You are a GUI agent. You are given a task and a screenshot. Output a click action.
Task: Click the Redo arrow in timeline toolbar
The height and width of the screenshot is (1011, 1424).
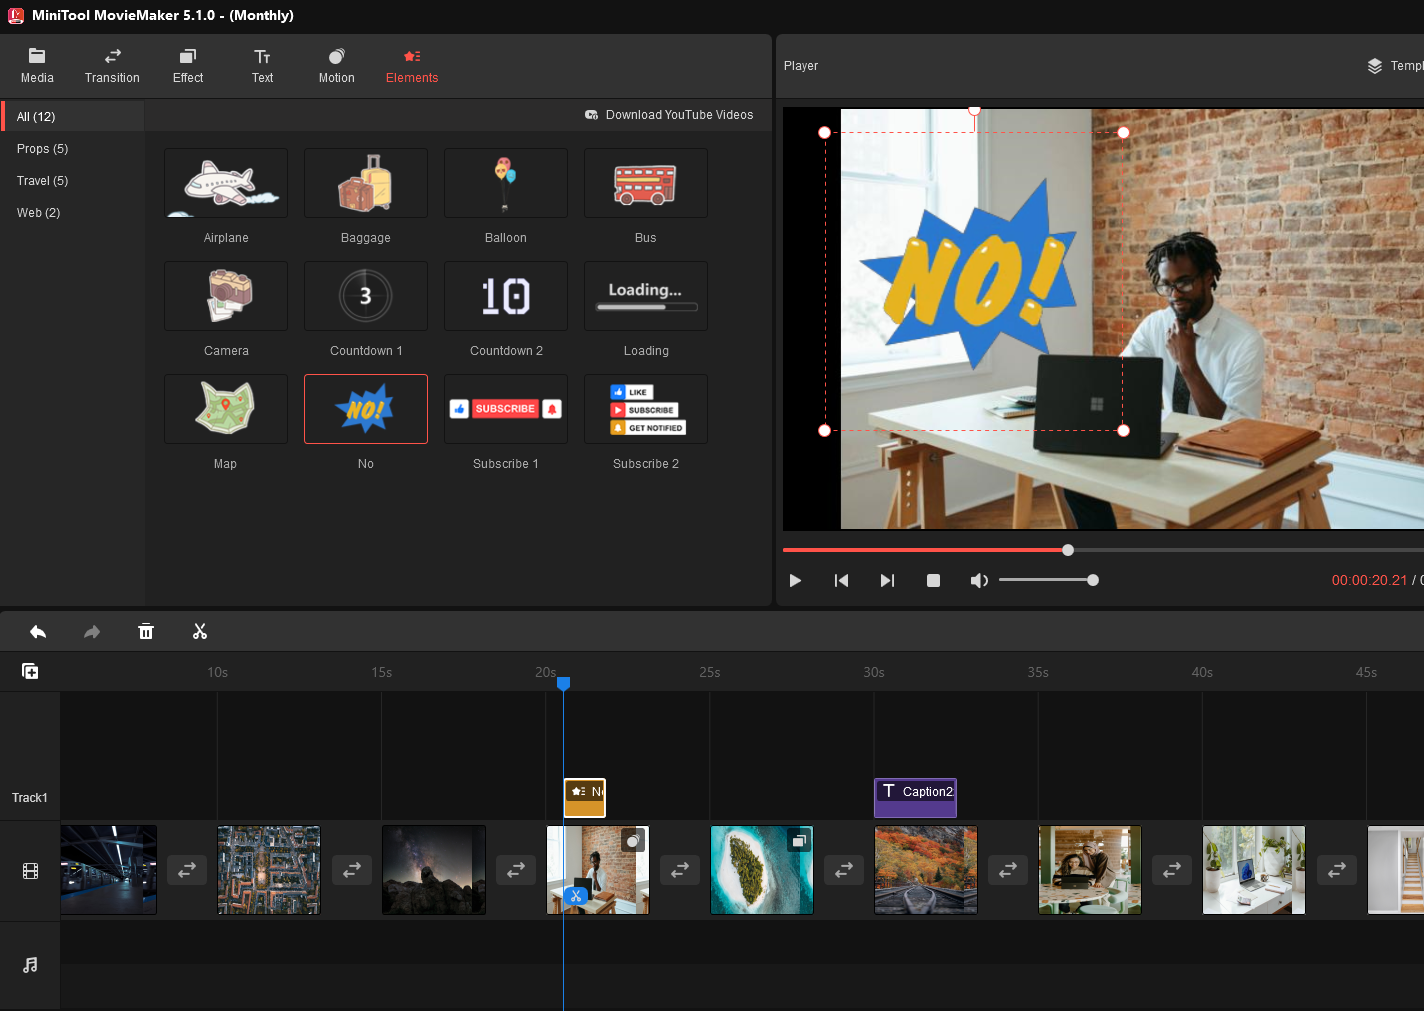(92, 631)
